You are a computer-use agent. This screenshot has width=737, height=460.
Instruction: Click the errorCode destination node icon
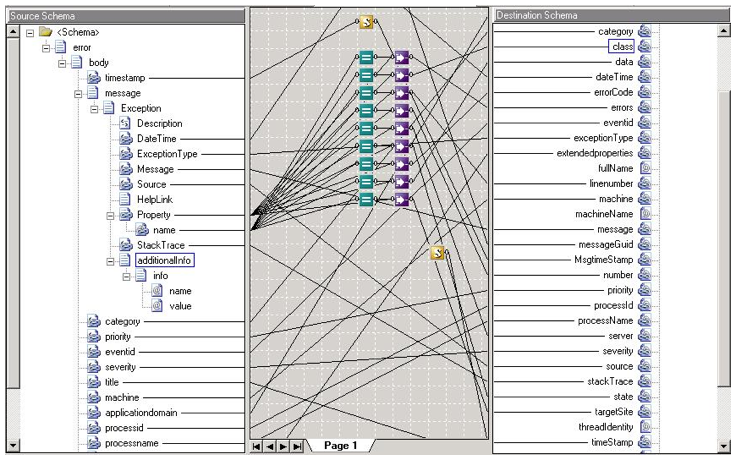pyautogui.click(x=645, y=92)
